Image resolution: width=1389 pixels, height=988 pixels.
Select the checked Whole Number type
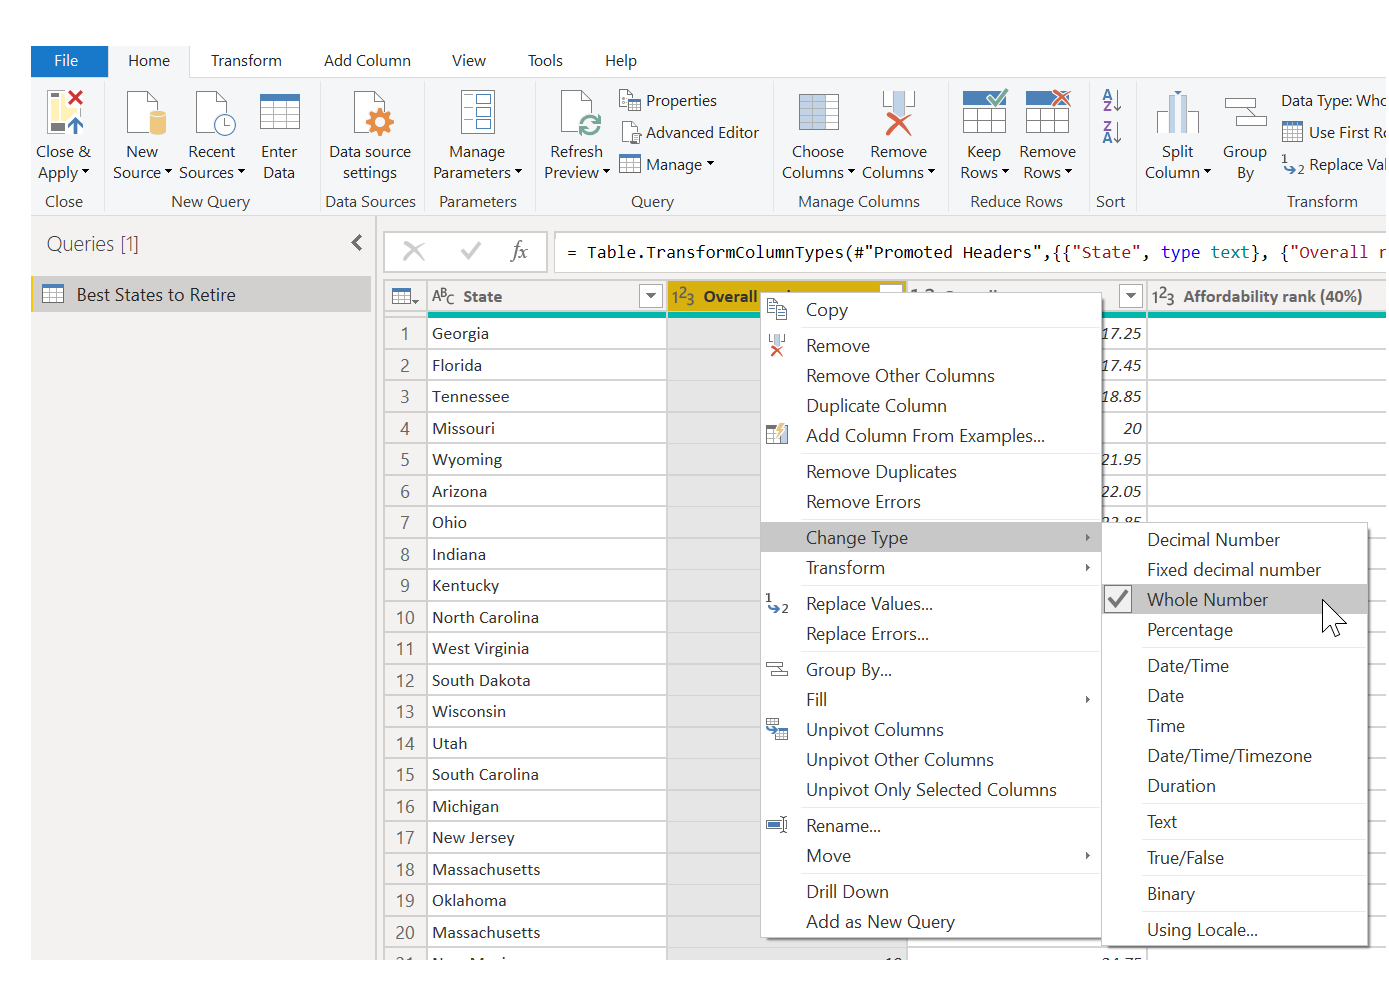pos(1206,600)
